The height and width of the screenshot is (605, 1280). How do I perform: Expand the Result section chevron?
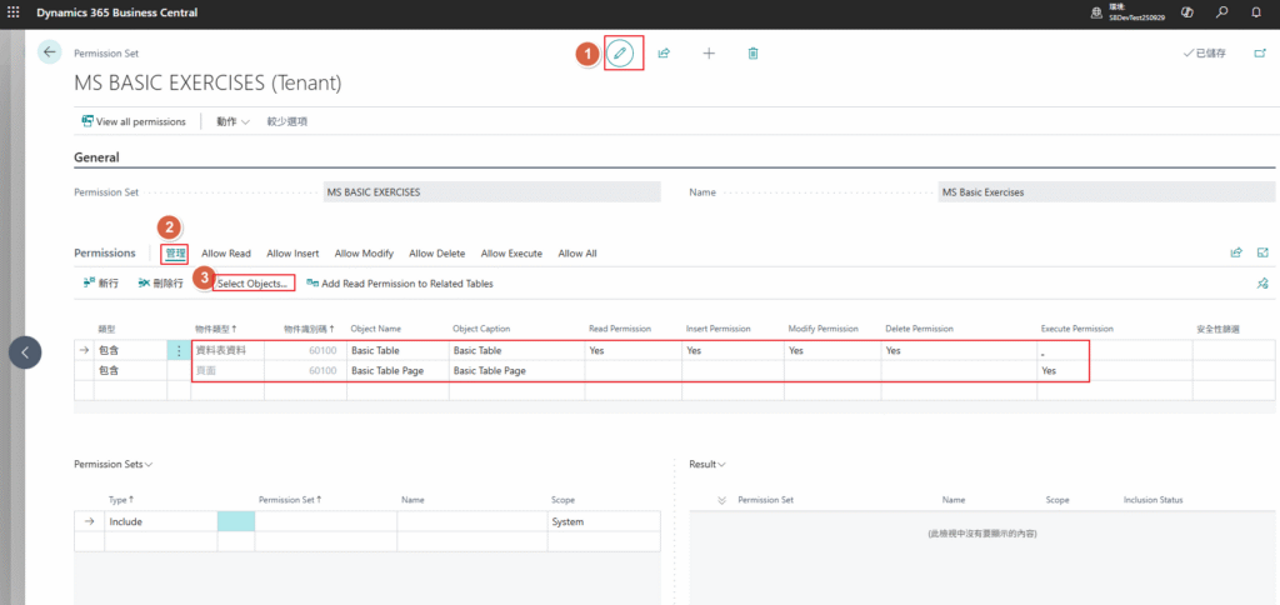721,465
